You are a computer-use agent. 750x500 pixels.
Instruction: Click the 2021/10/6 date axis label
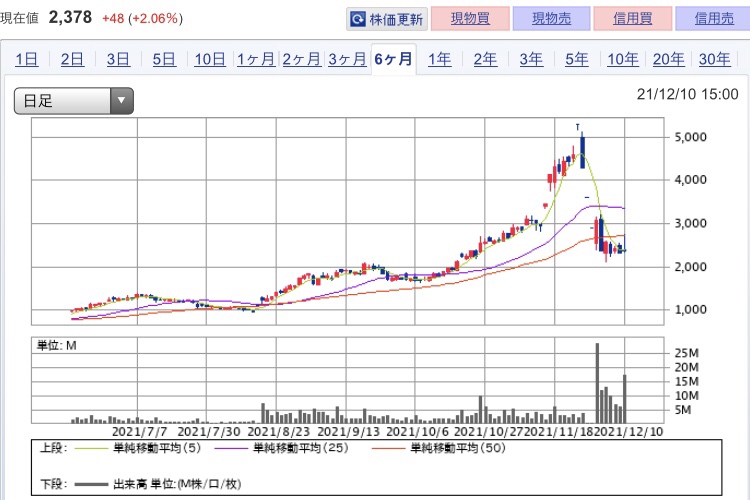point(418,432)
